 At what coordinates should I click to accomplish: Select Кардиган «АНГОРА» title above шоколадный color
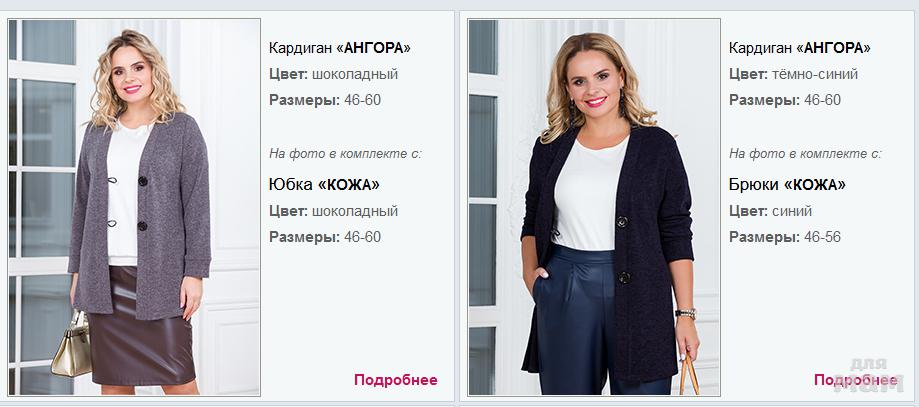click(340, 48)
